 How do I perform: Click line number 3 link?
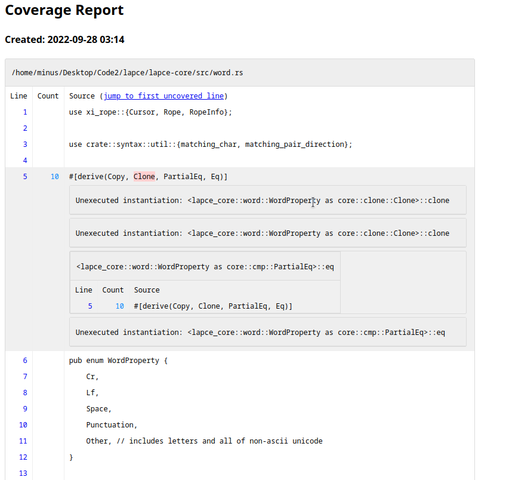25,144
